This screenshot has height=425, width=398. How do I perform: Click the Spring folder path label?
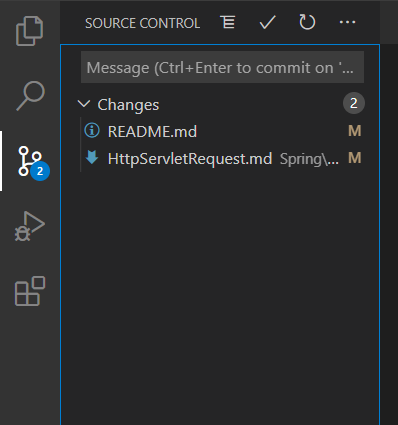[x=309, y=159]
